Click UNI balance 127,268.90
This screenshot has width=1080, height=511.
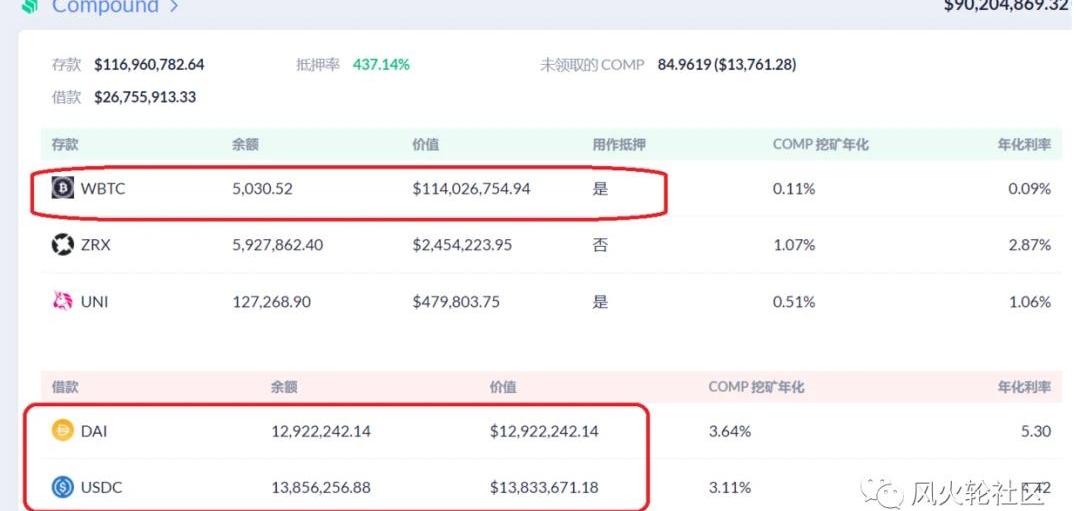(271, 302)
